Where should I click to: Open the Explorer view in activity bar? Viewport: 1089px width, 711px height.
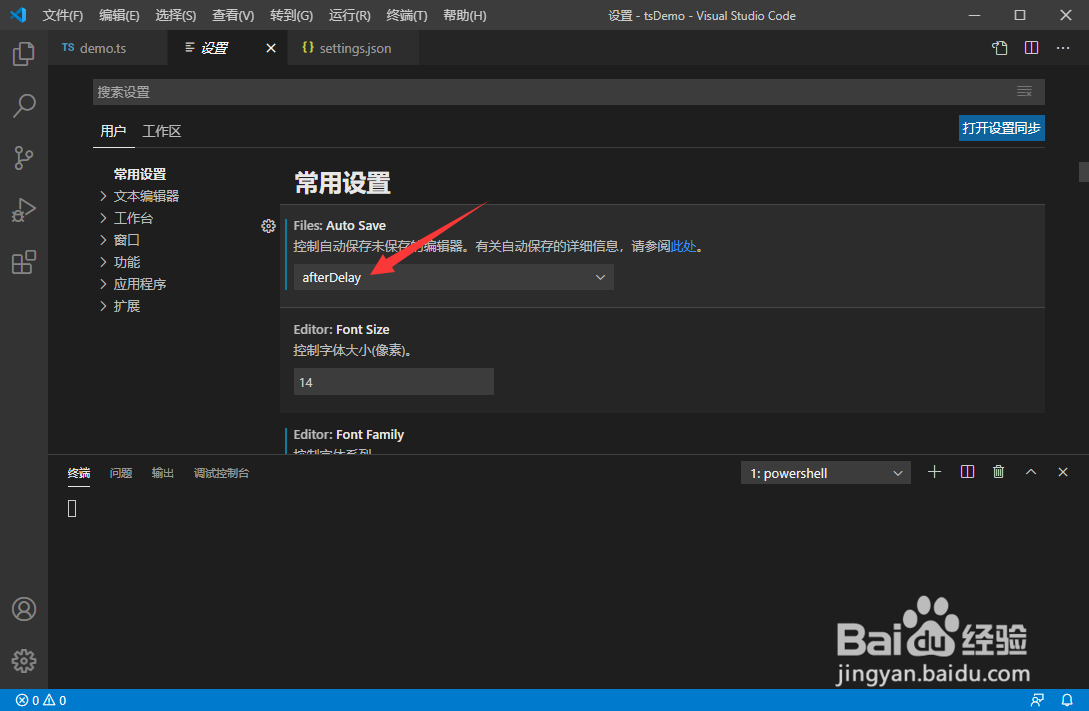24,53
